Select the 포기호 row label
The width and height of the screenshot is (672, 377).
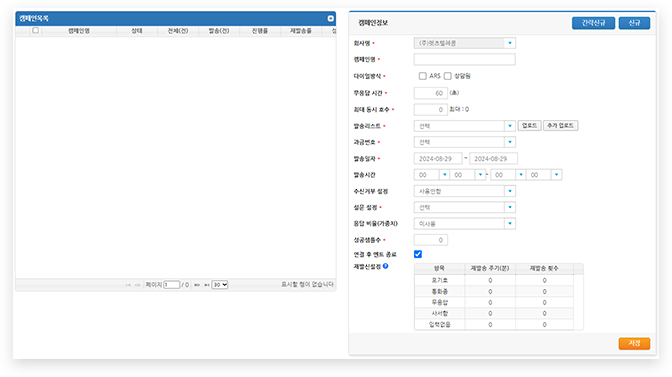(x=440, y=280)
